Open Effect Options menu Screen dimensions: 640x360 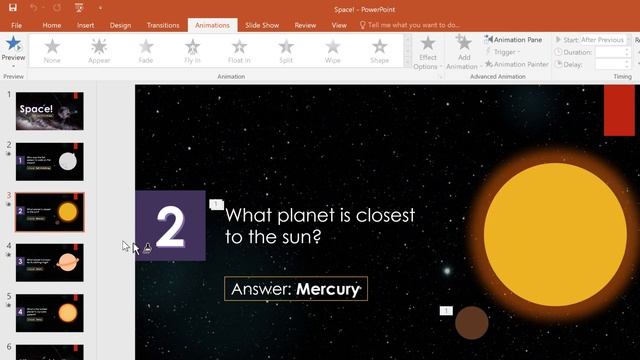pos(427,53)
